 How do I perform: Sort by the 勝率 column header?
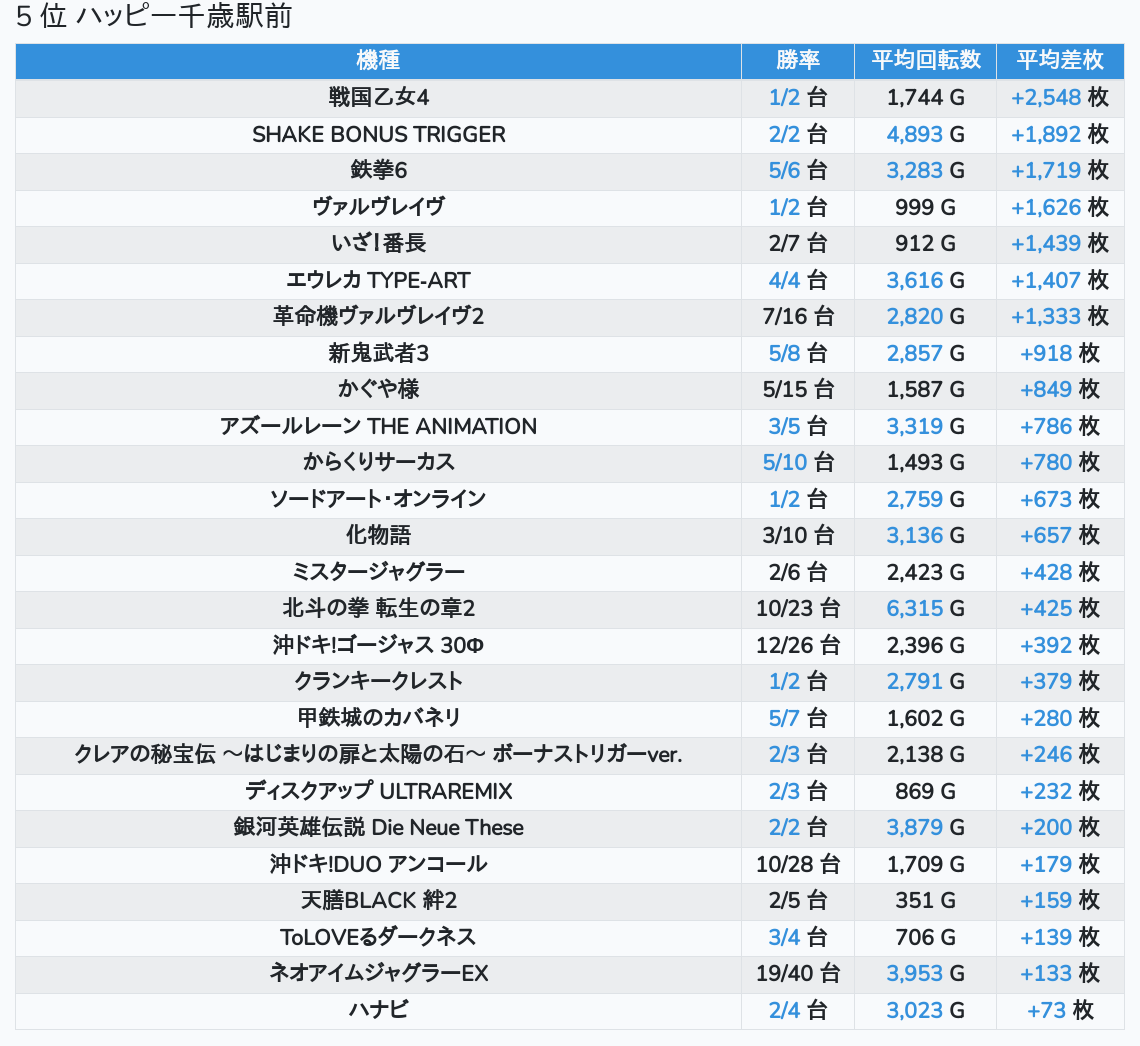point(797,60)
